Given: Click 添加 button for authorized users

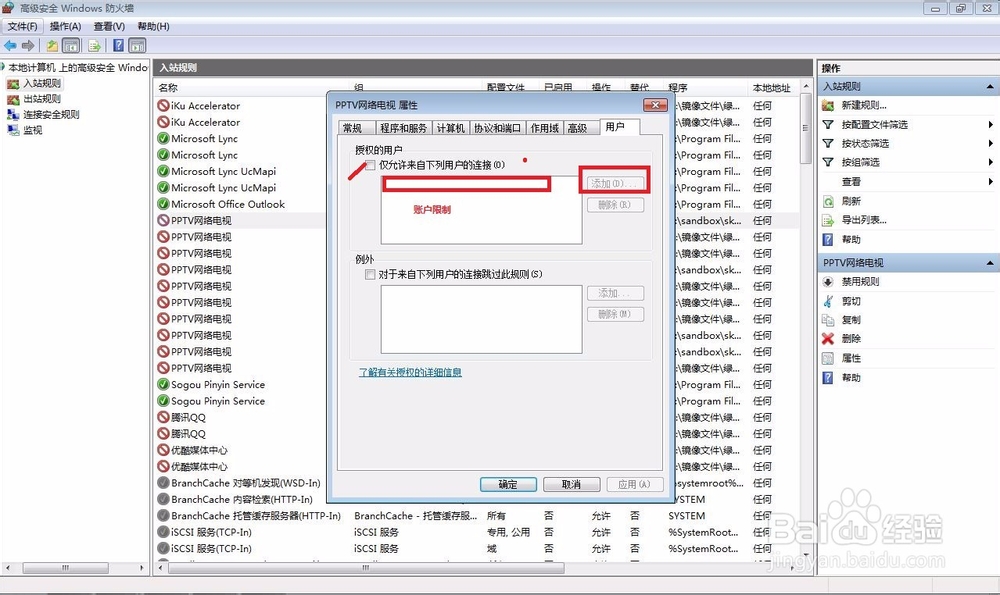Looking at the screenshot, I should tap(614, 184).
